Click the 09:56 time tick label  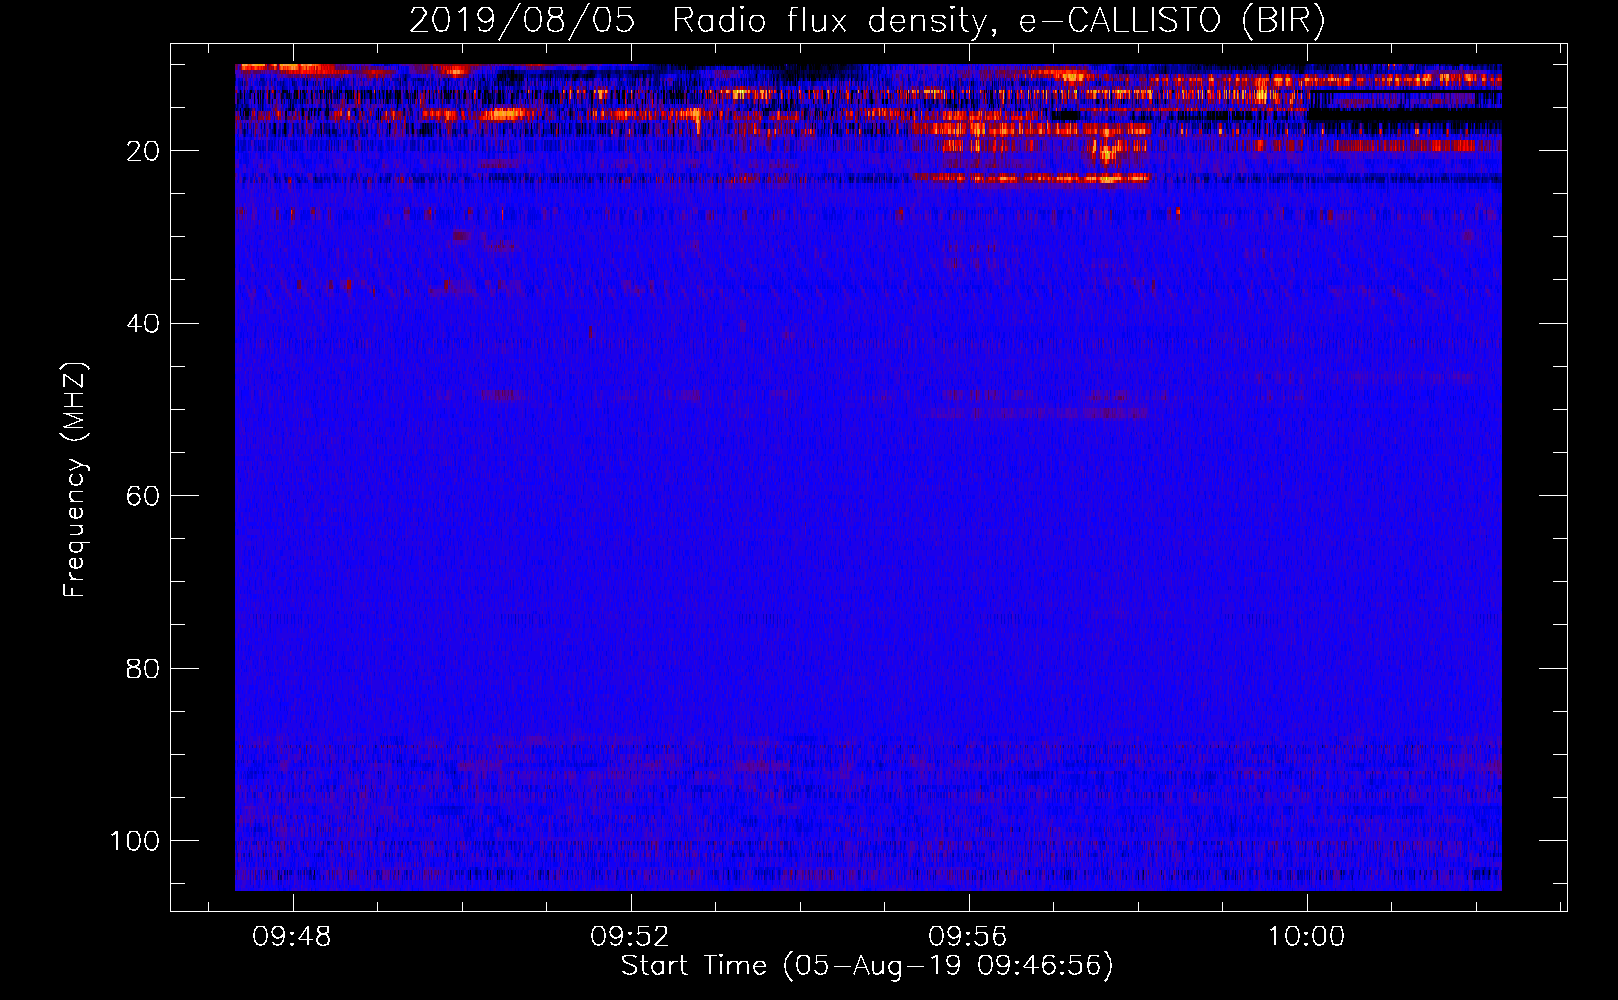pos(968,937)
